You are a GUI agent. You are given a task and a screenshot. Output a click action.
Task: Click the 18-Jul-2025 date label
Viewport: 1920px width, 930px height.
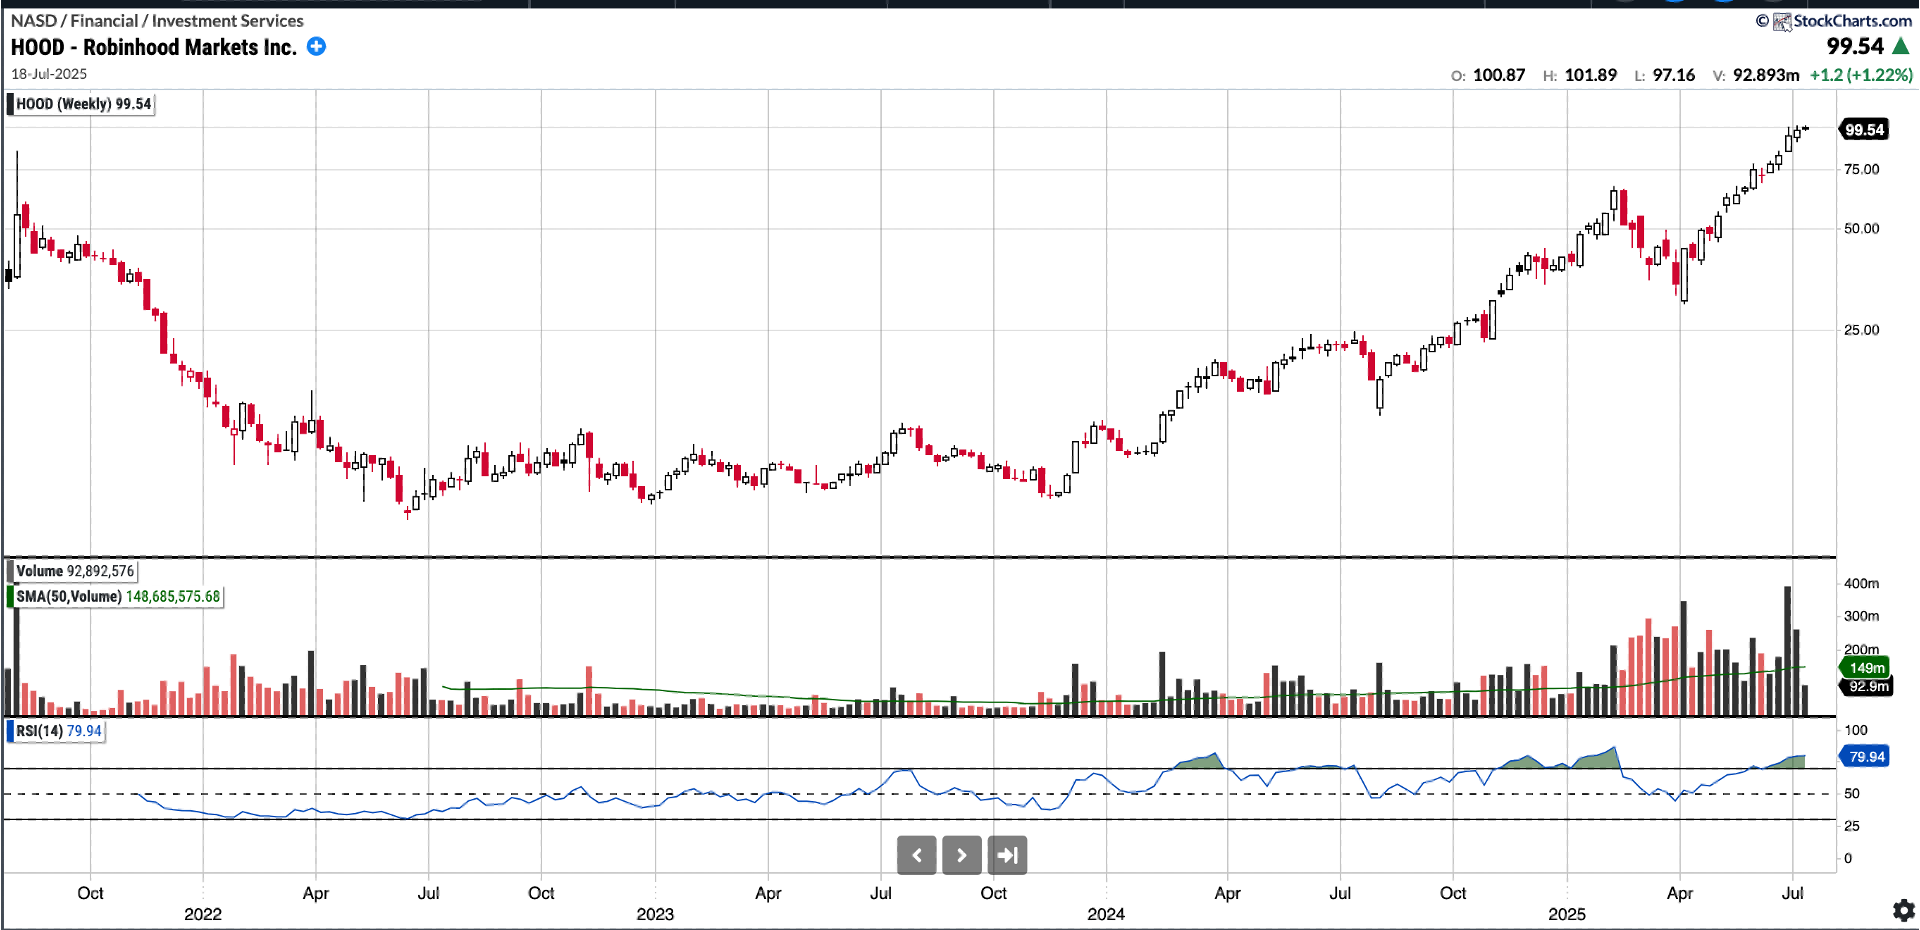pos(49,74)
